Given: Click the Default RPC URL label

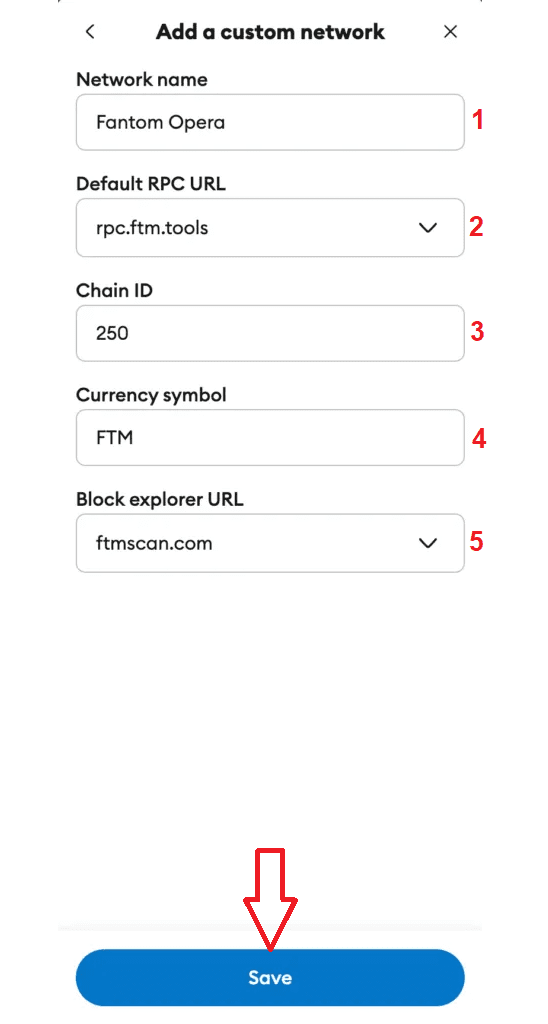Looking at the screenshot, I should click(151, 184).
